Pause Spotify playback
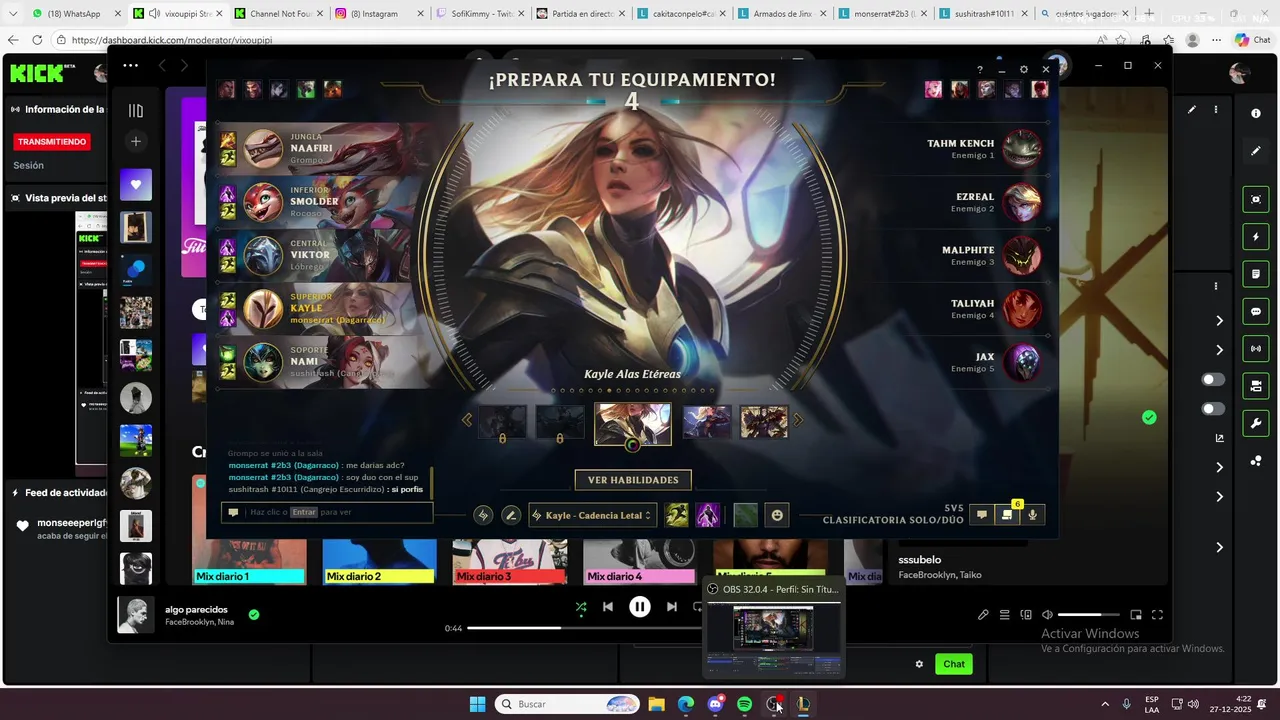Image resolution: width=1280 pixels, height=720 pixels. click(x=640, y=606)
